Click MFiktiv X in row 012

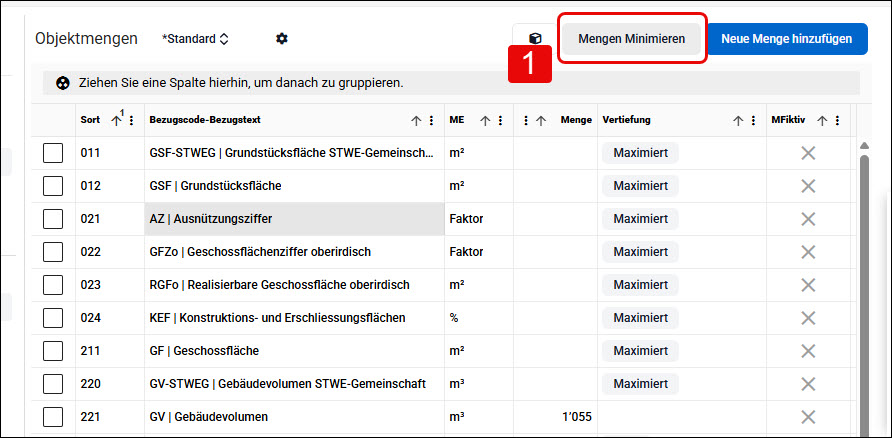click(808, 186)
